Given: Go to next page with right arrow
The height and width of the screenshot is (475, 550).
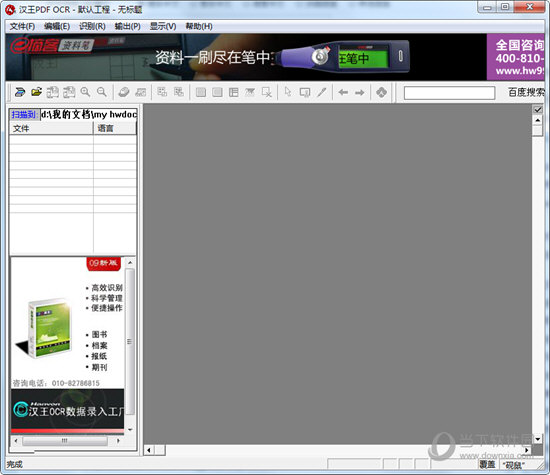Looking at the screenshot, I should pyautogui.click(x=360, y=92).
